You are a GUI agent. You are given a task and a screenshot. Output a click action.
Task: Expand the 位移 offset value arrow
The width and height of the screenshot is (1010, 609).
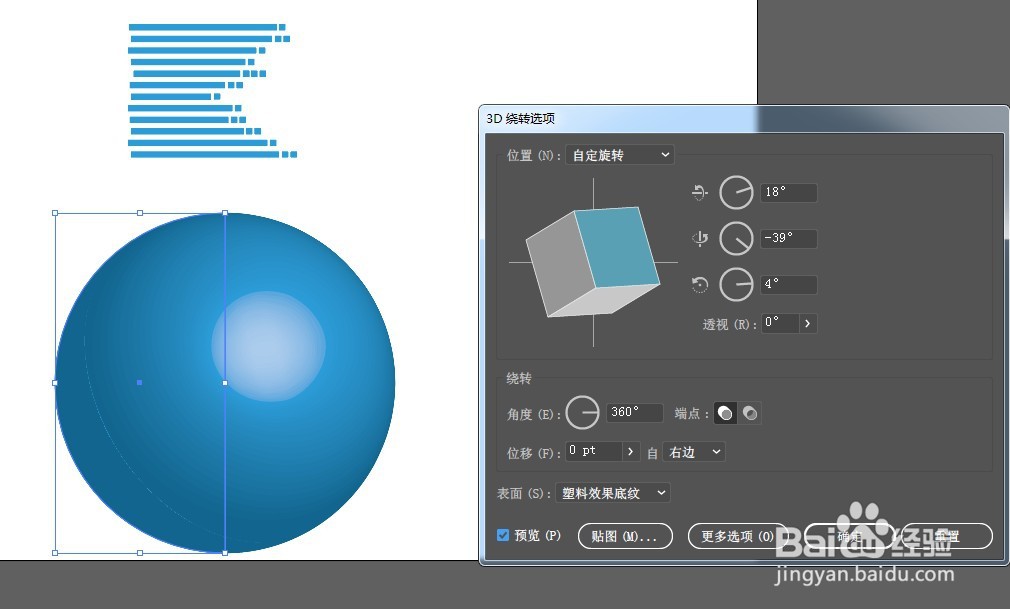631,452
